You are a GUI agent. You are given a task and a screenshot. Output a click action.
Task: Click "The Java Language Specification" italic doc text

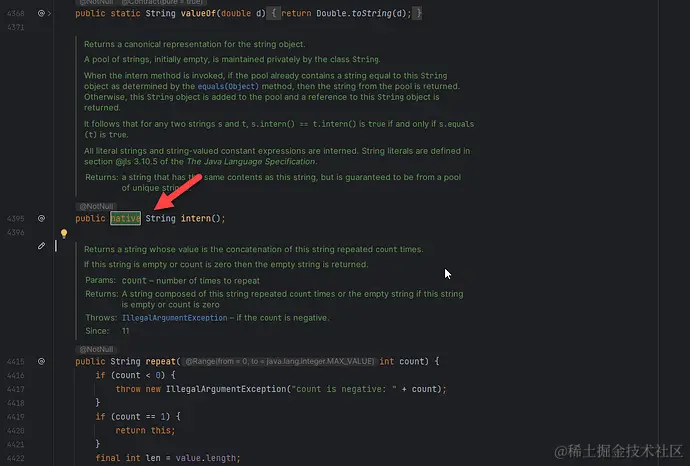tap(251, 161)
